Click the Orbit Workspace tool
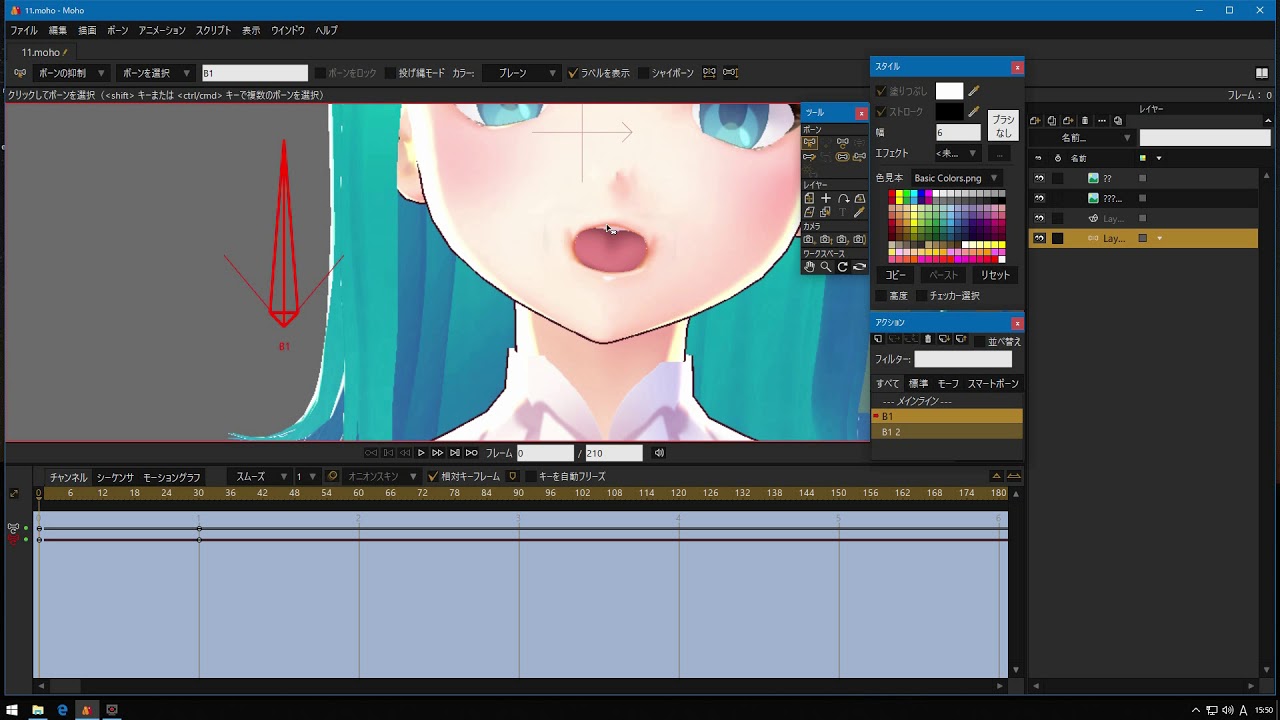 pos(859,267)
